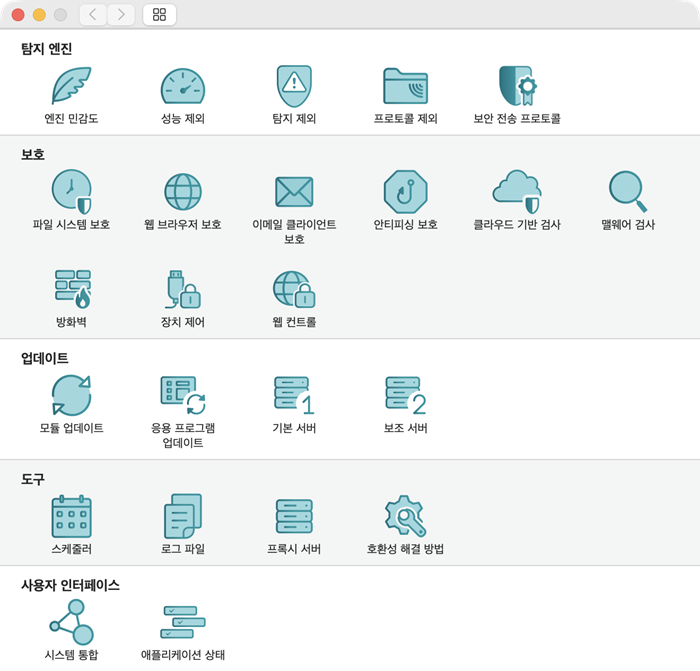Image resolution: width=700 pixels, height=671 pixels.
Task: Open 엔진 민감도 feather icon
Action: (71, 85)
